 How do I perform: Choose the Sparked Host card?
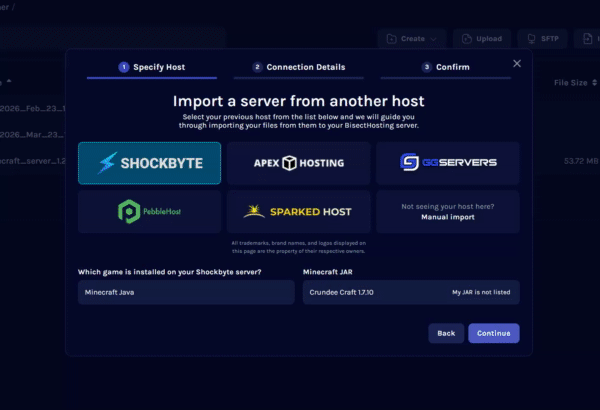(298, 212)
